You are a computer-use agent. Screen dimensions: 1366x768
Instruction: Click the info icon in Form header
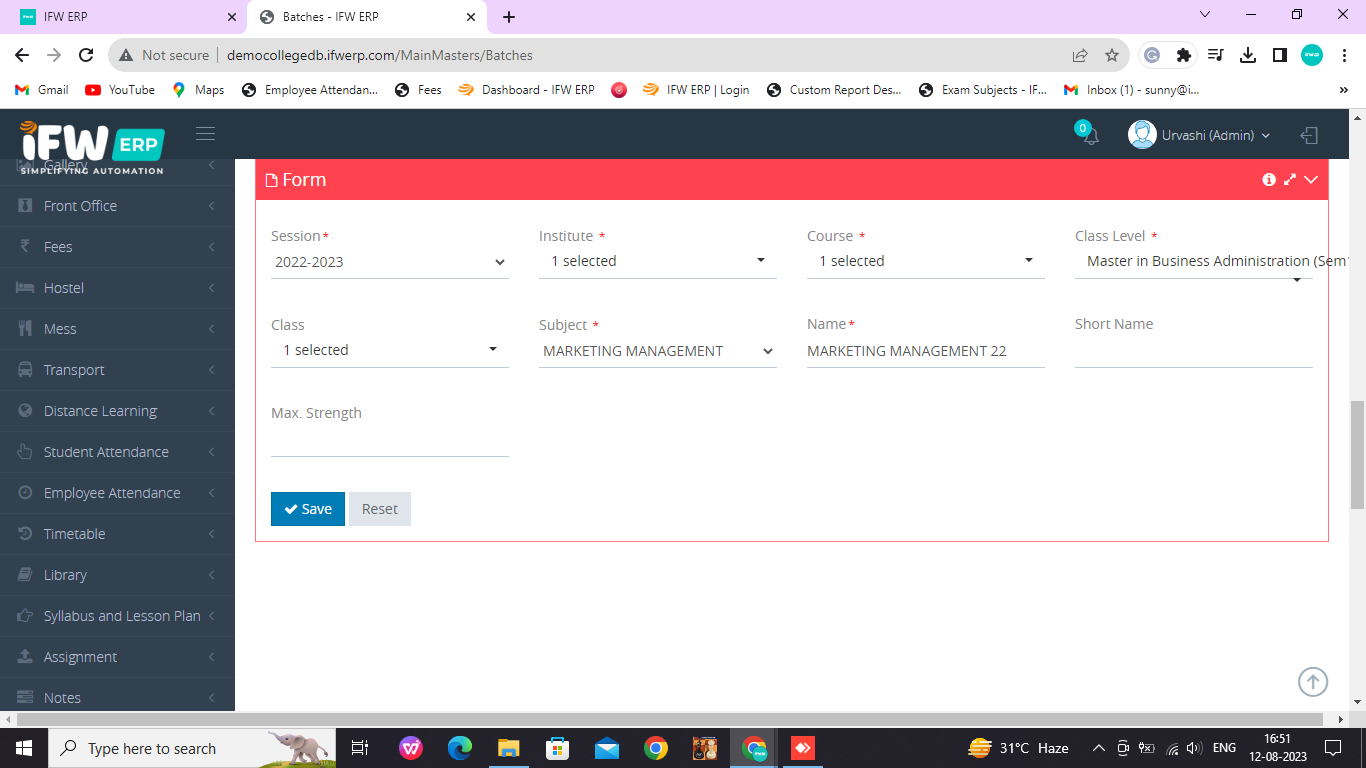click(x=1269, y=180)
